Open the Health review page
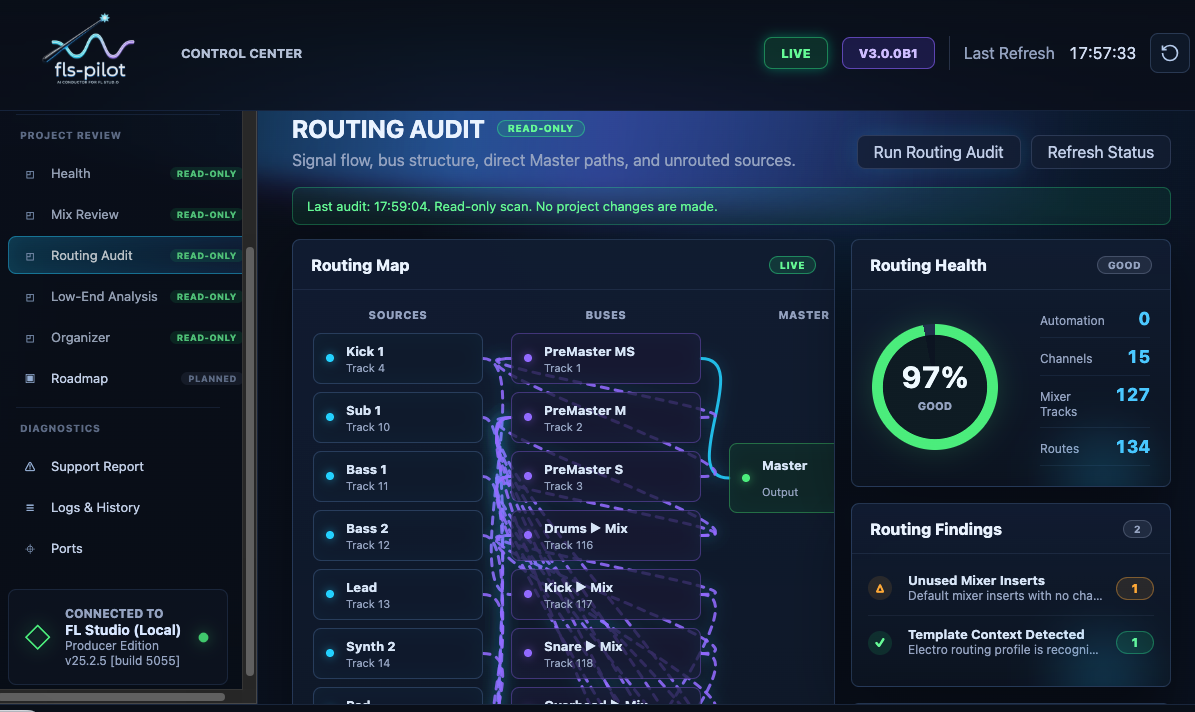This screenshot has height=712, width=1195. point(125,174)
